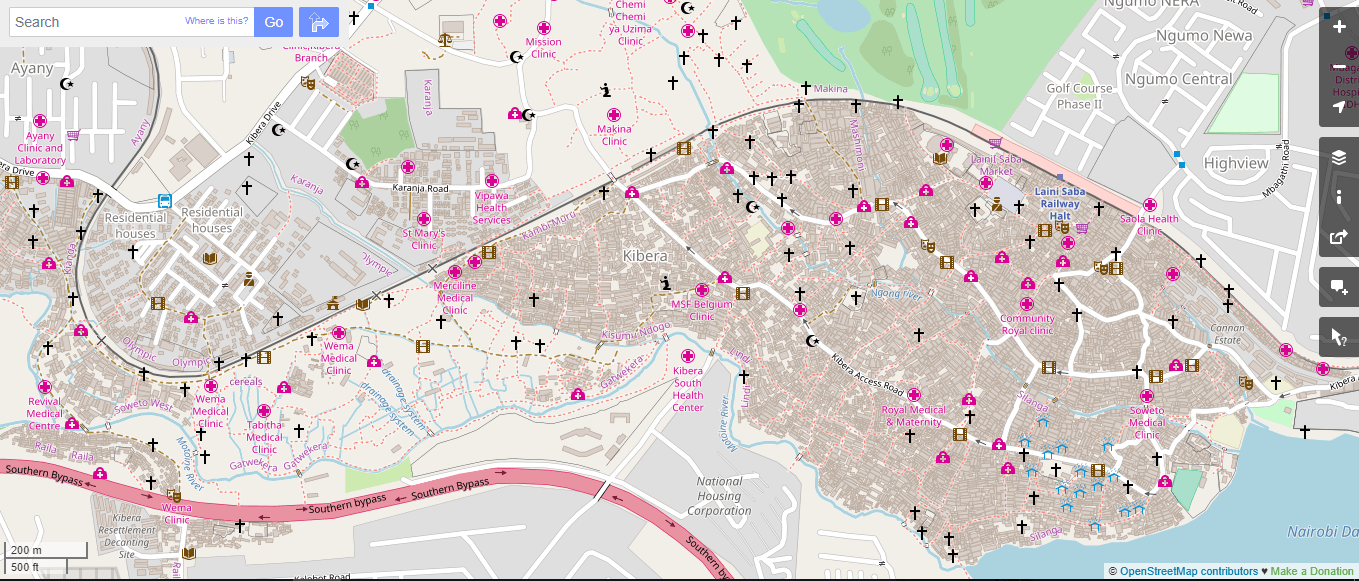The image size is (1359, 581).
Task: Click the Share map icon
Action: tap(1338, 237)
